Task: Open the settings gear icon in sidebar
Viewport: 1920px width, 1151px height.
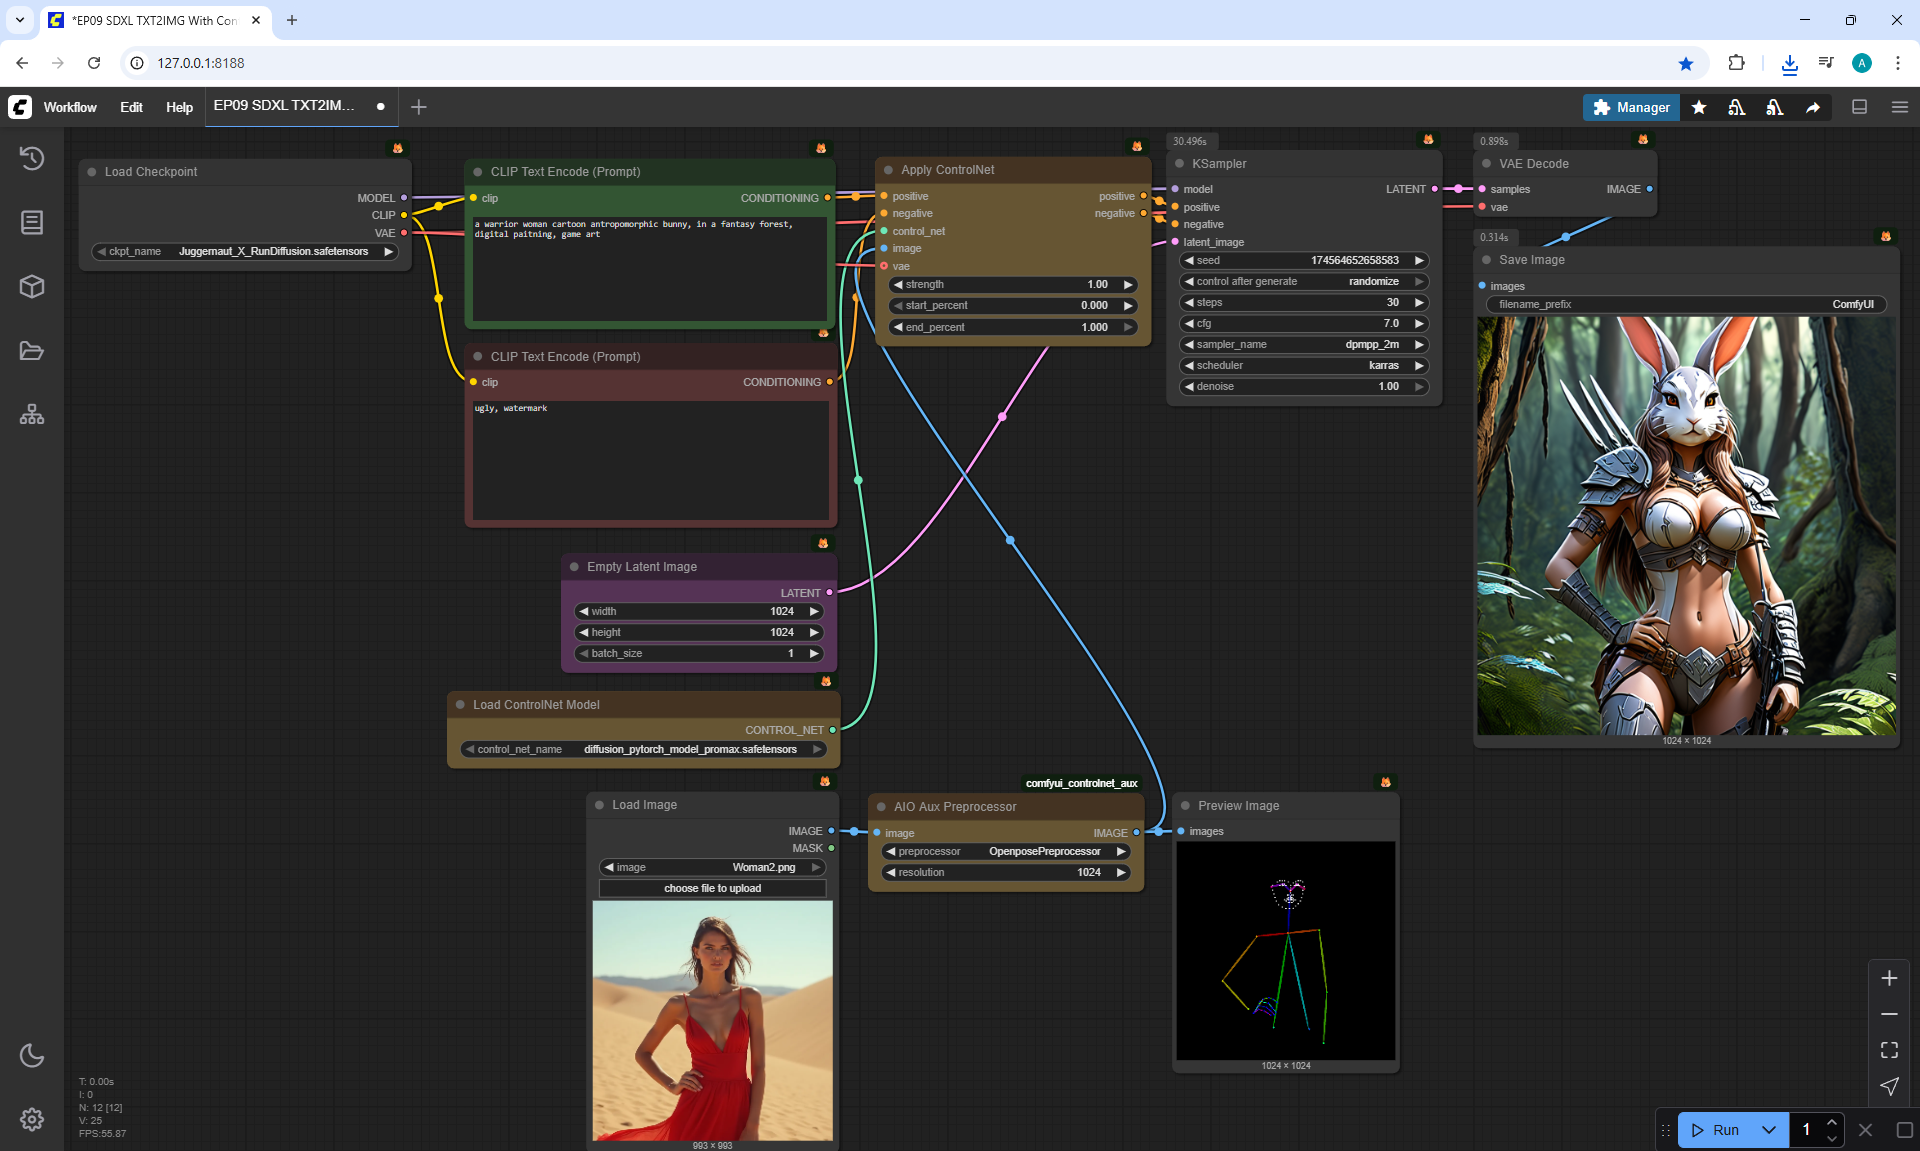Action: point(32,1119)
